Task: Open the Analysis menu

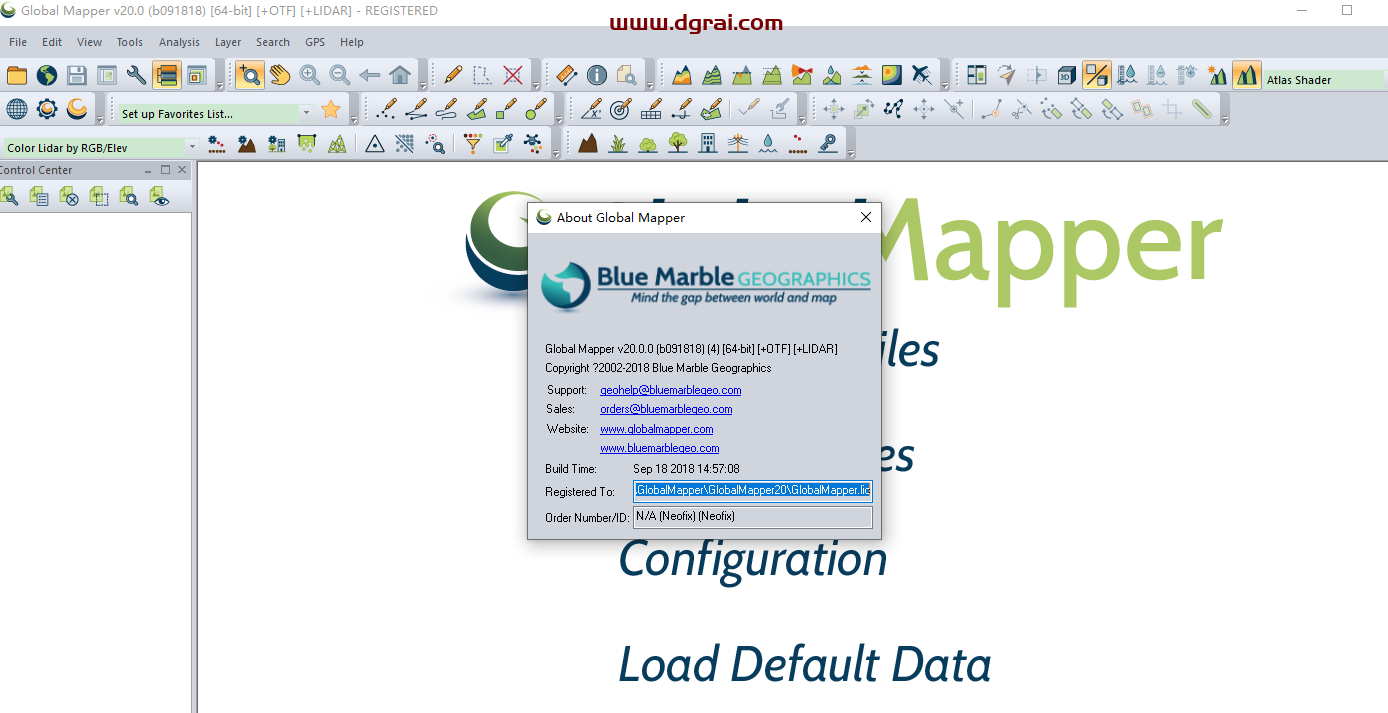Action: coord(179,42)
